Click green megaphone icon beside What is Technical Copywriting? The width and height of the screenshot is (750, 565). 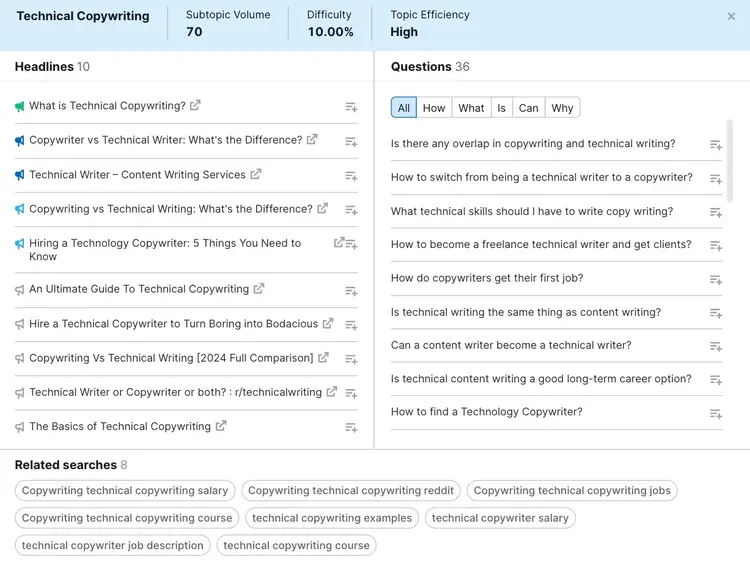click(x=19, y=106)
